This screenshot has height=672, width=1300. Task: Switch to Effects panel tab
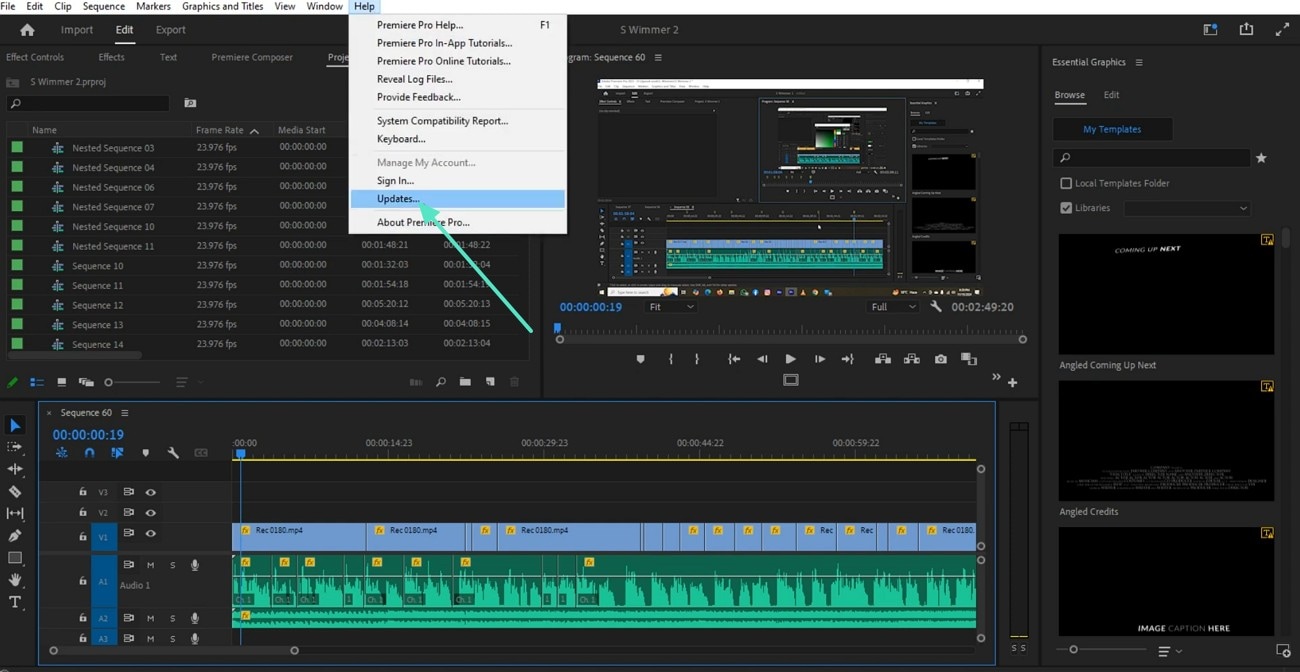point(112,57)
